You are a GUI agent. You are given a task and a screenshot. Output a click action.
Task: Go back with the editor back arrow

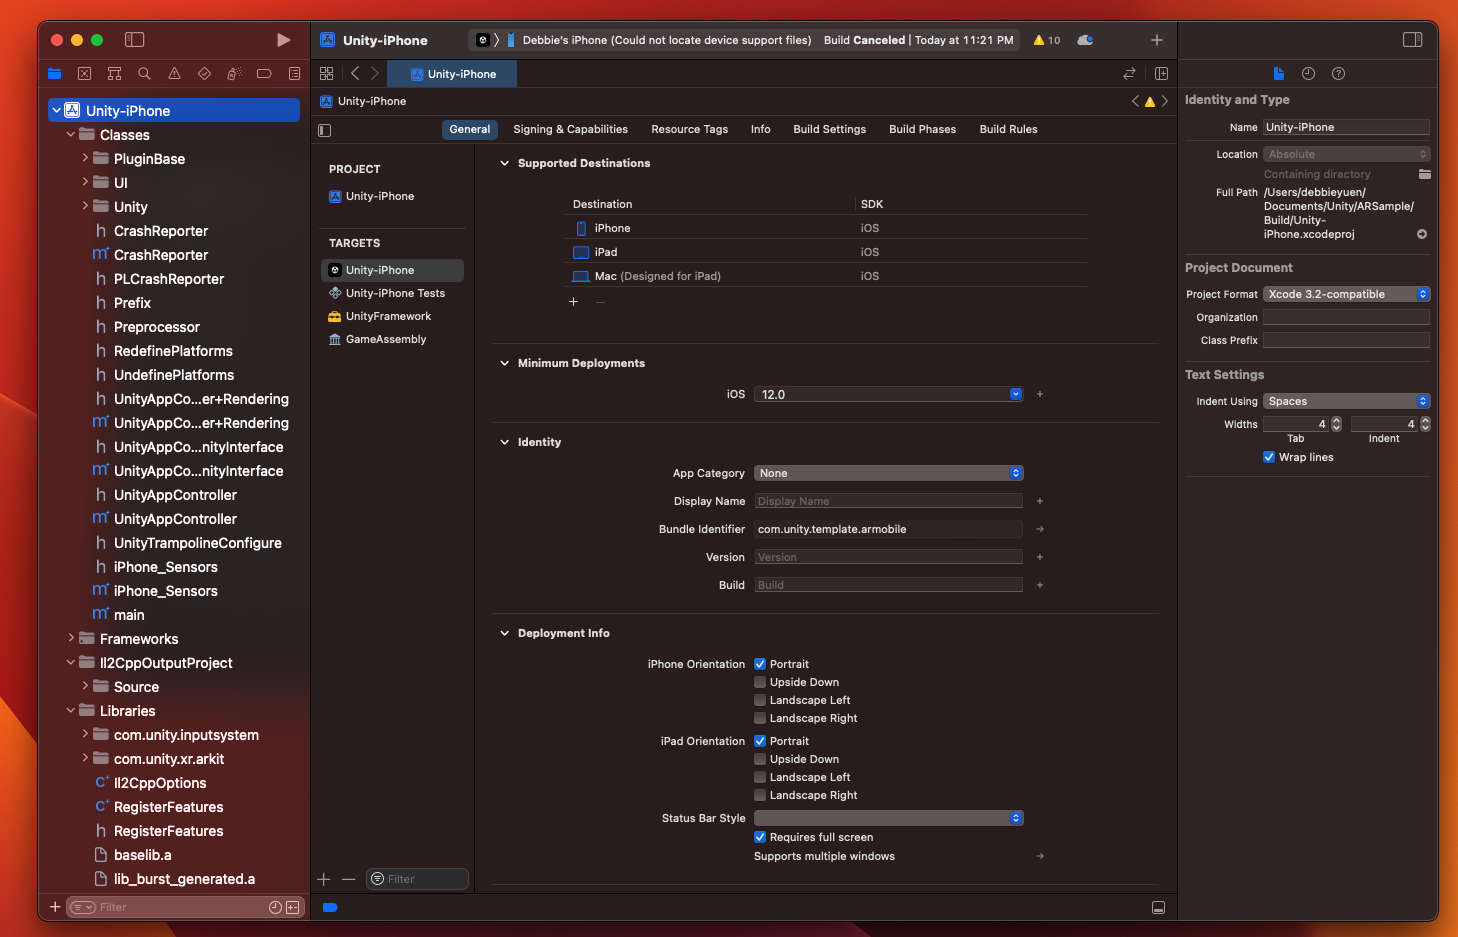coord(355,74)
